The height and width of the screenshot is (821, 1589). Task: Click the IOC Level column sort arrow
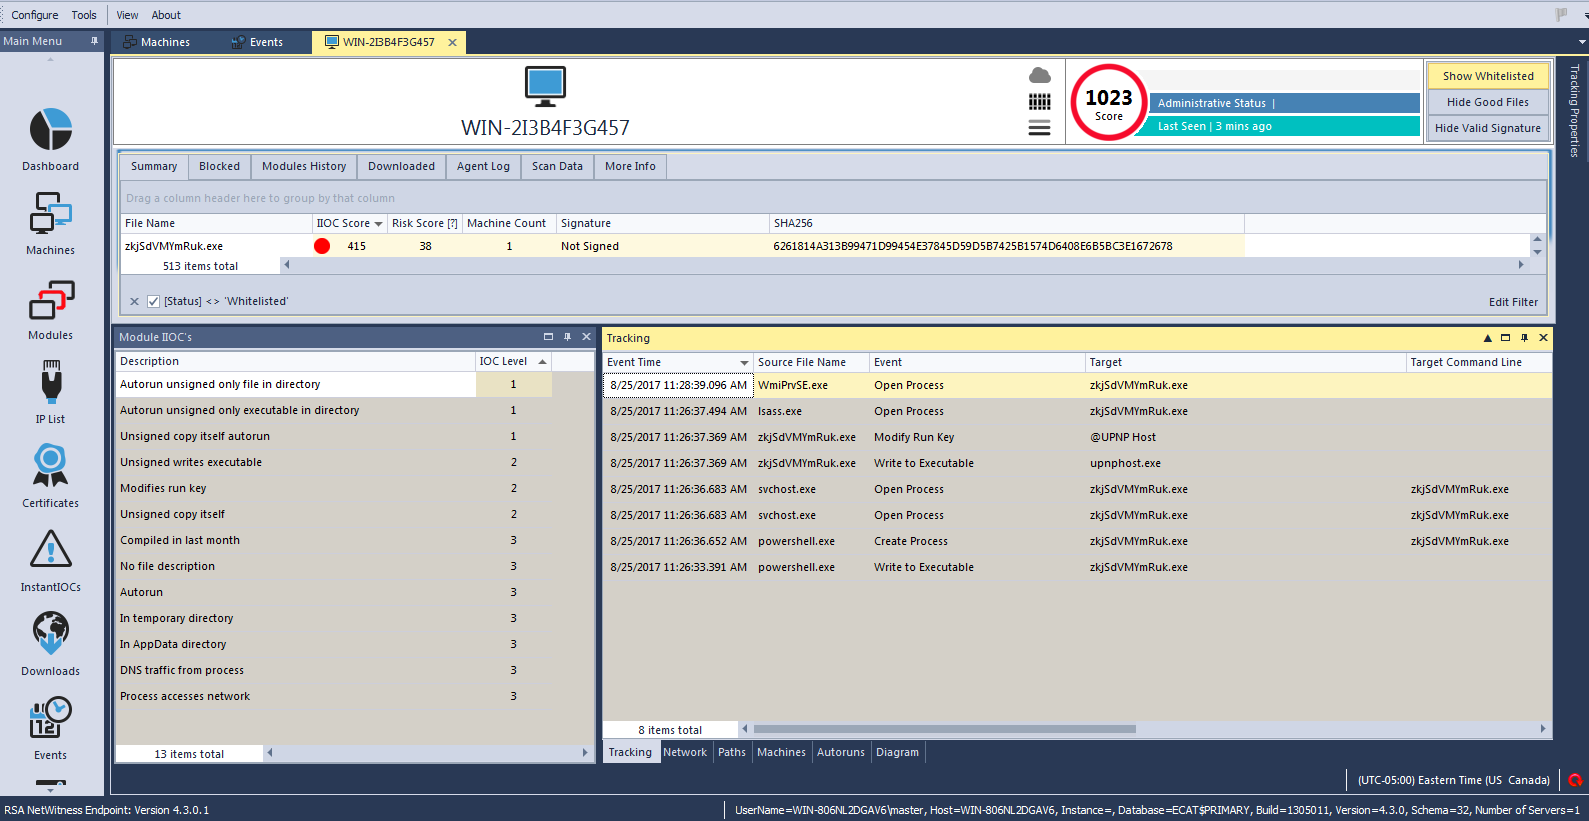tap(542, 362)
